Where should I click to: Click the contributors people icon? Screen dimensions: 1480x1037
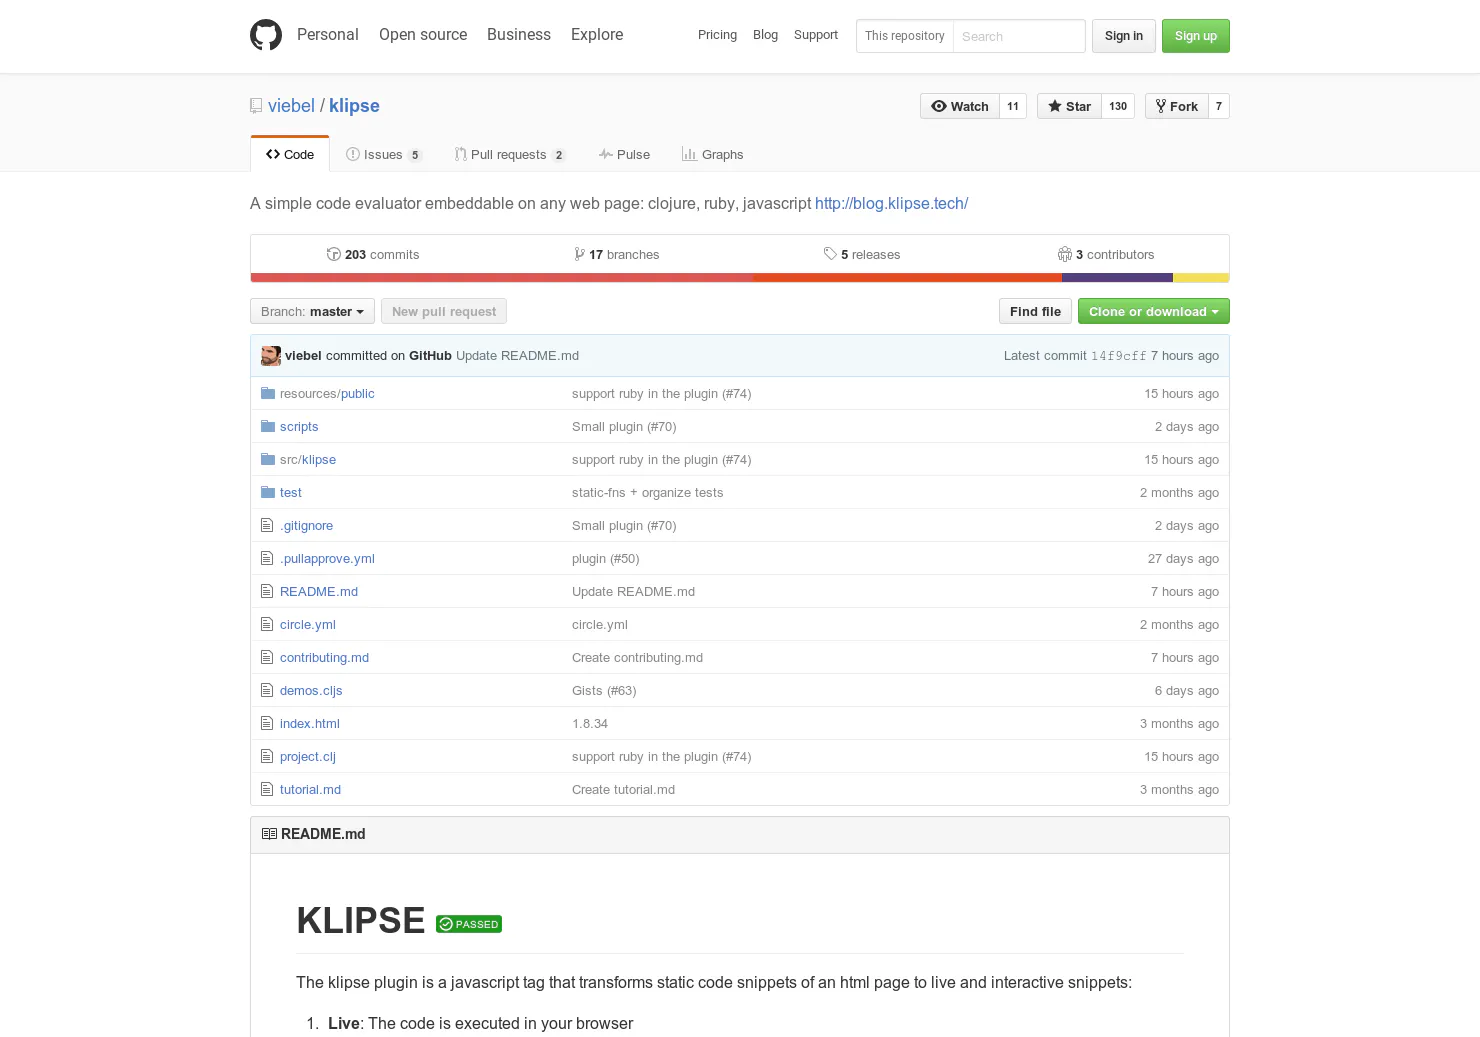click(1065, 254)
